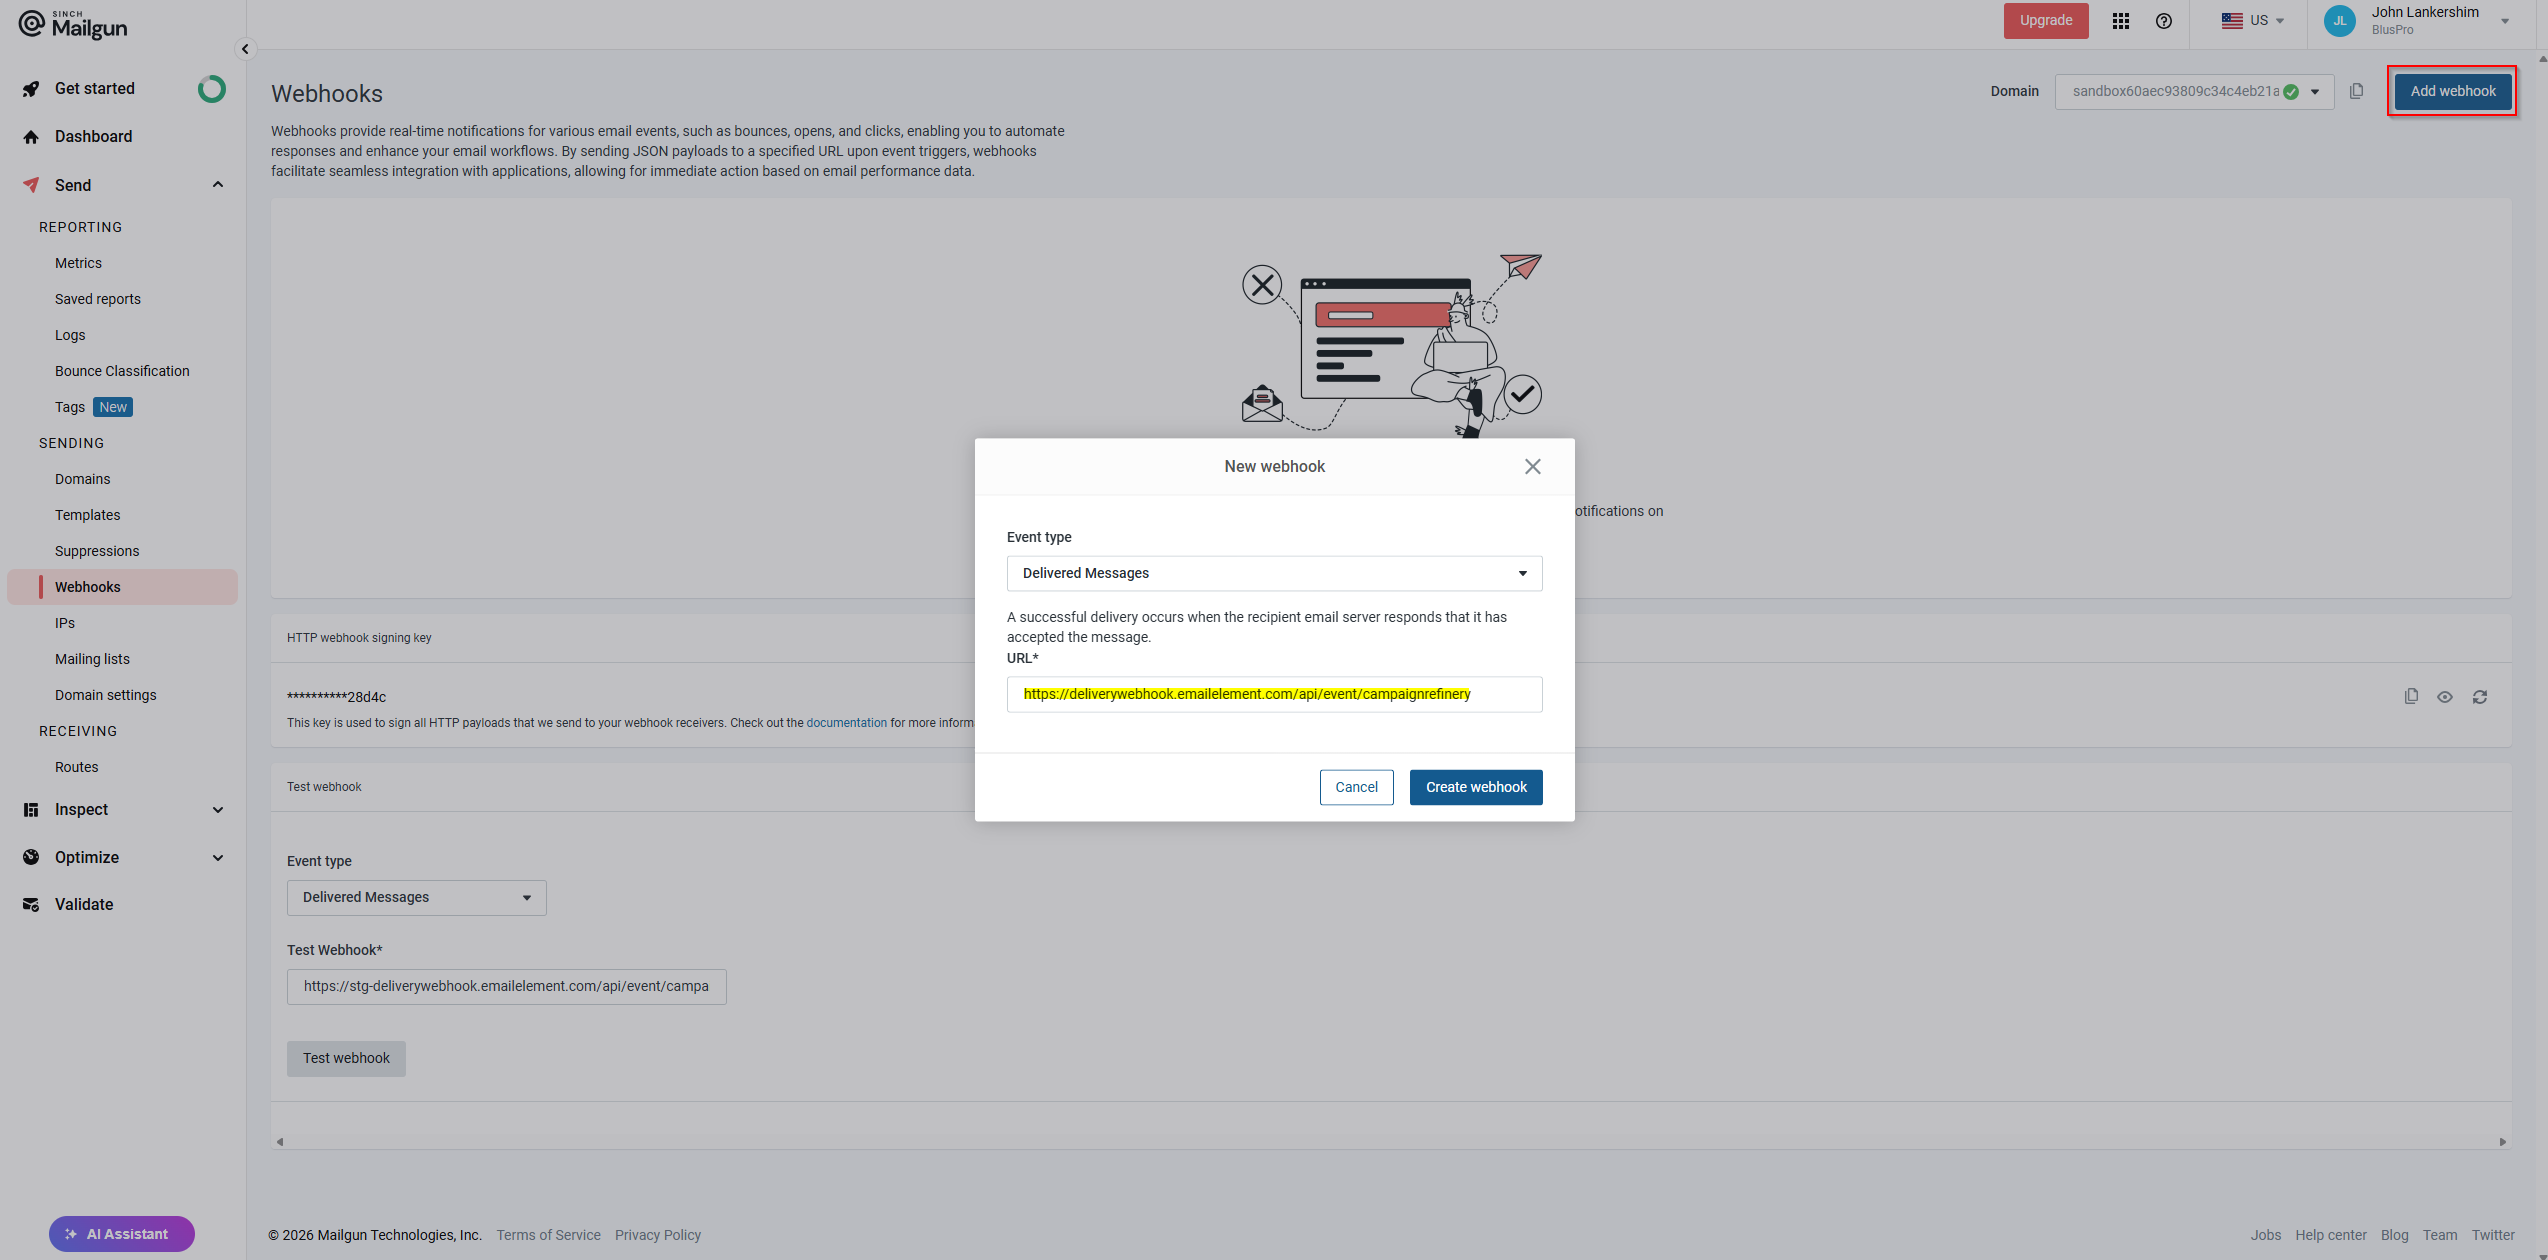Image resolution: width=2548 pixels, height=1260 pixels.
Task: Open Domain settings
Action: pos(105,695)
